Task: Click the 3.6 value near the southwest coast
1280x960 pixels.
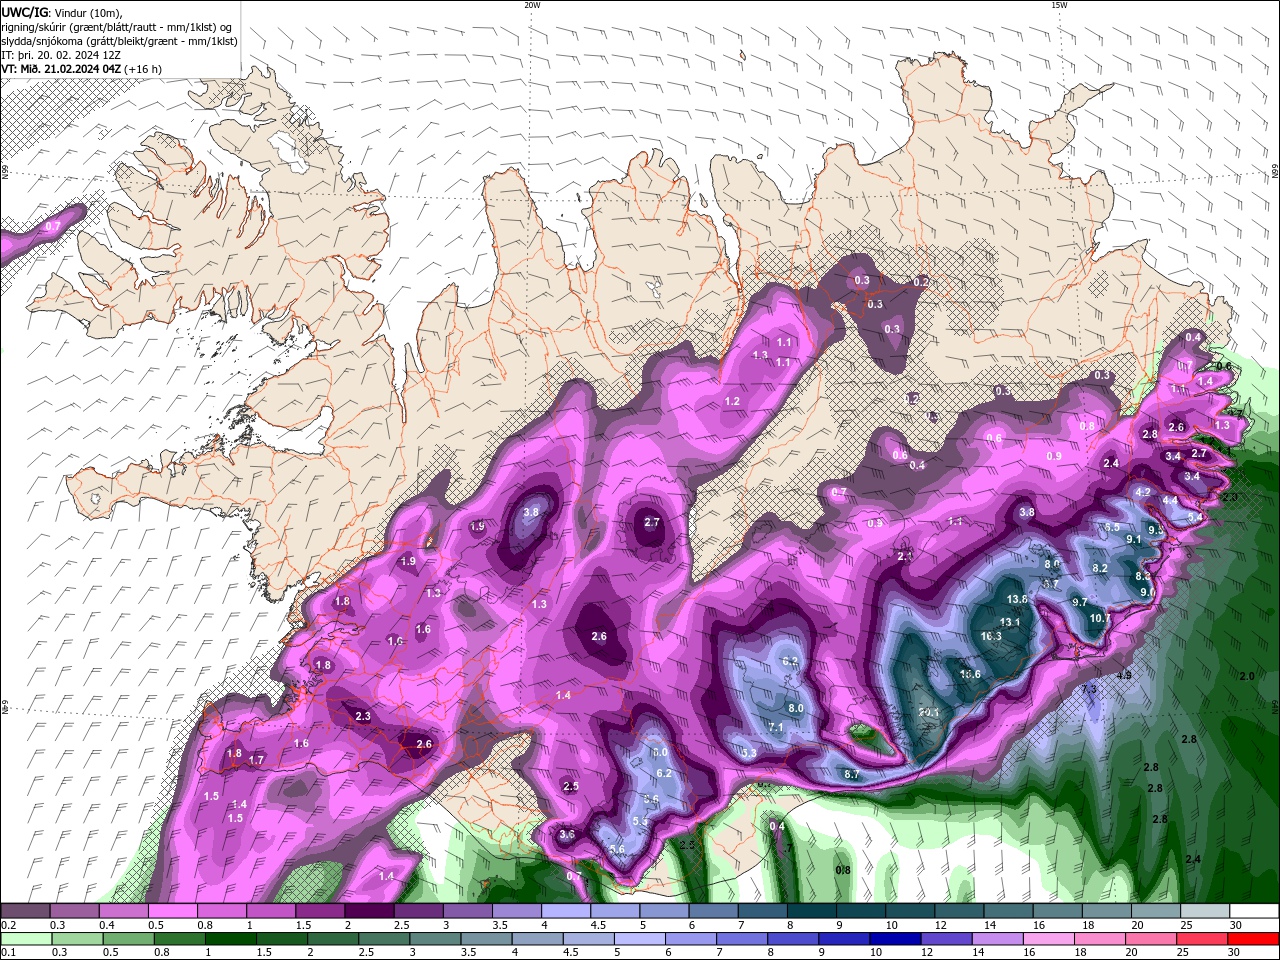Action: pyautogui.click(x=567, y=834)
